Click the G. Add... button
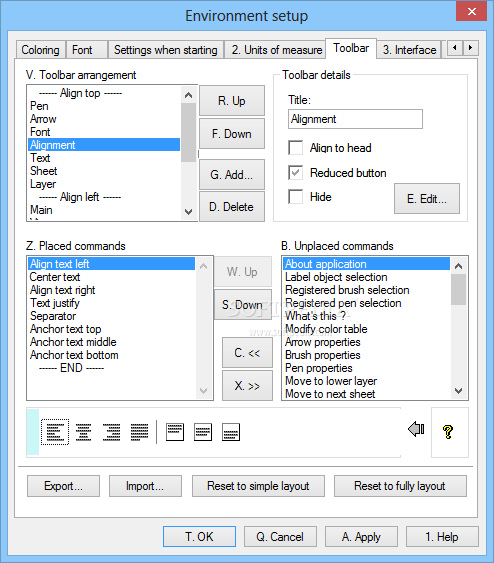This screenshot has width=494, height=563. (232, 175)
